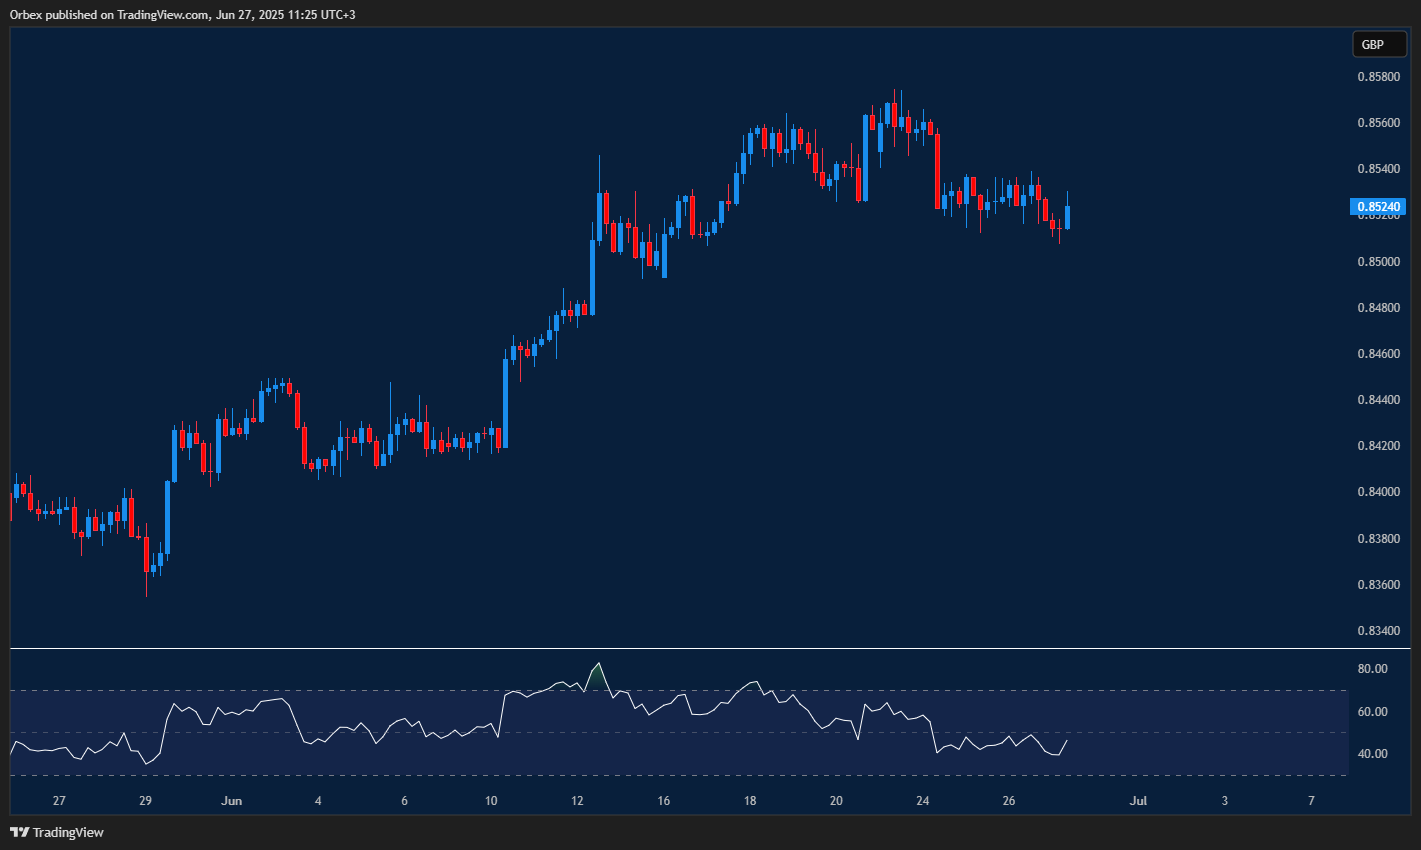This screenshot has height=850, width=1421.
Task: Click the RSI 40.00 level label
Action: click(1370, 753)
